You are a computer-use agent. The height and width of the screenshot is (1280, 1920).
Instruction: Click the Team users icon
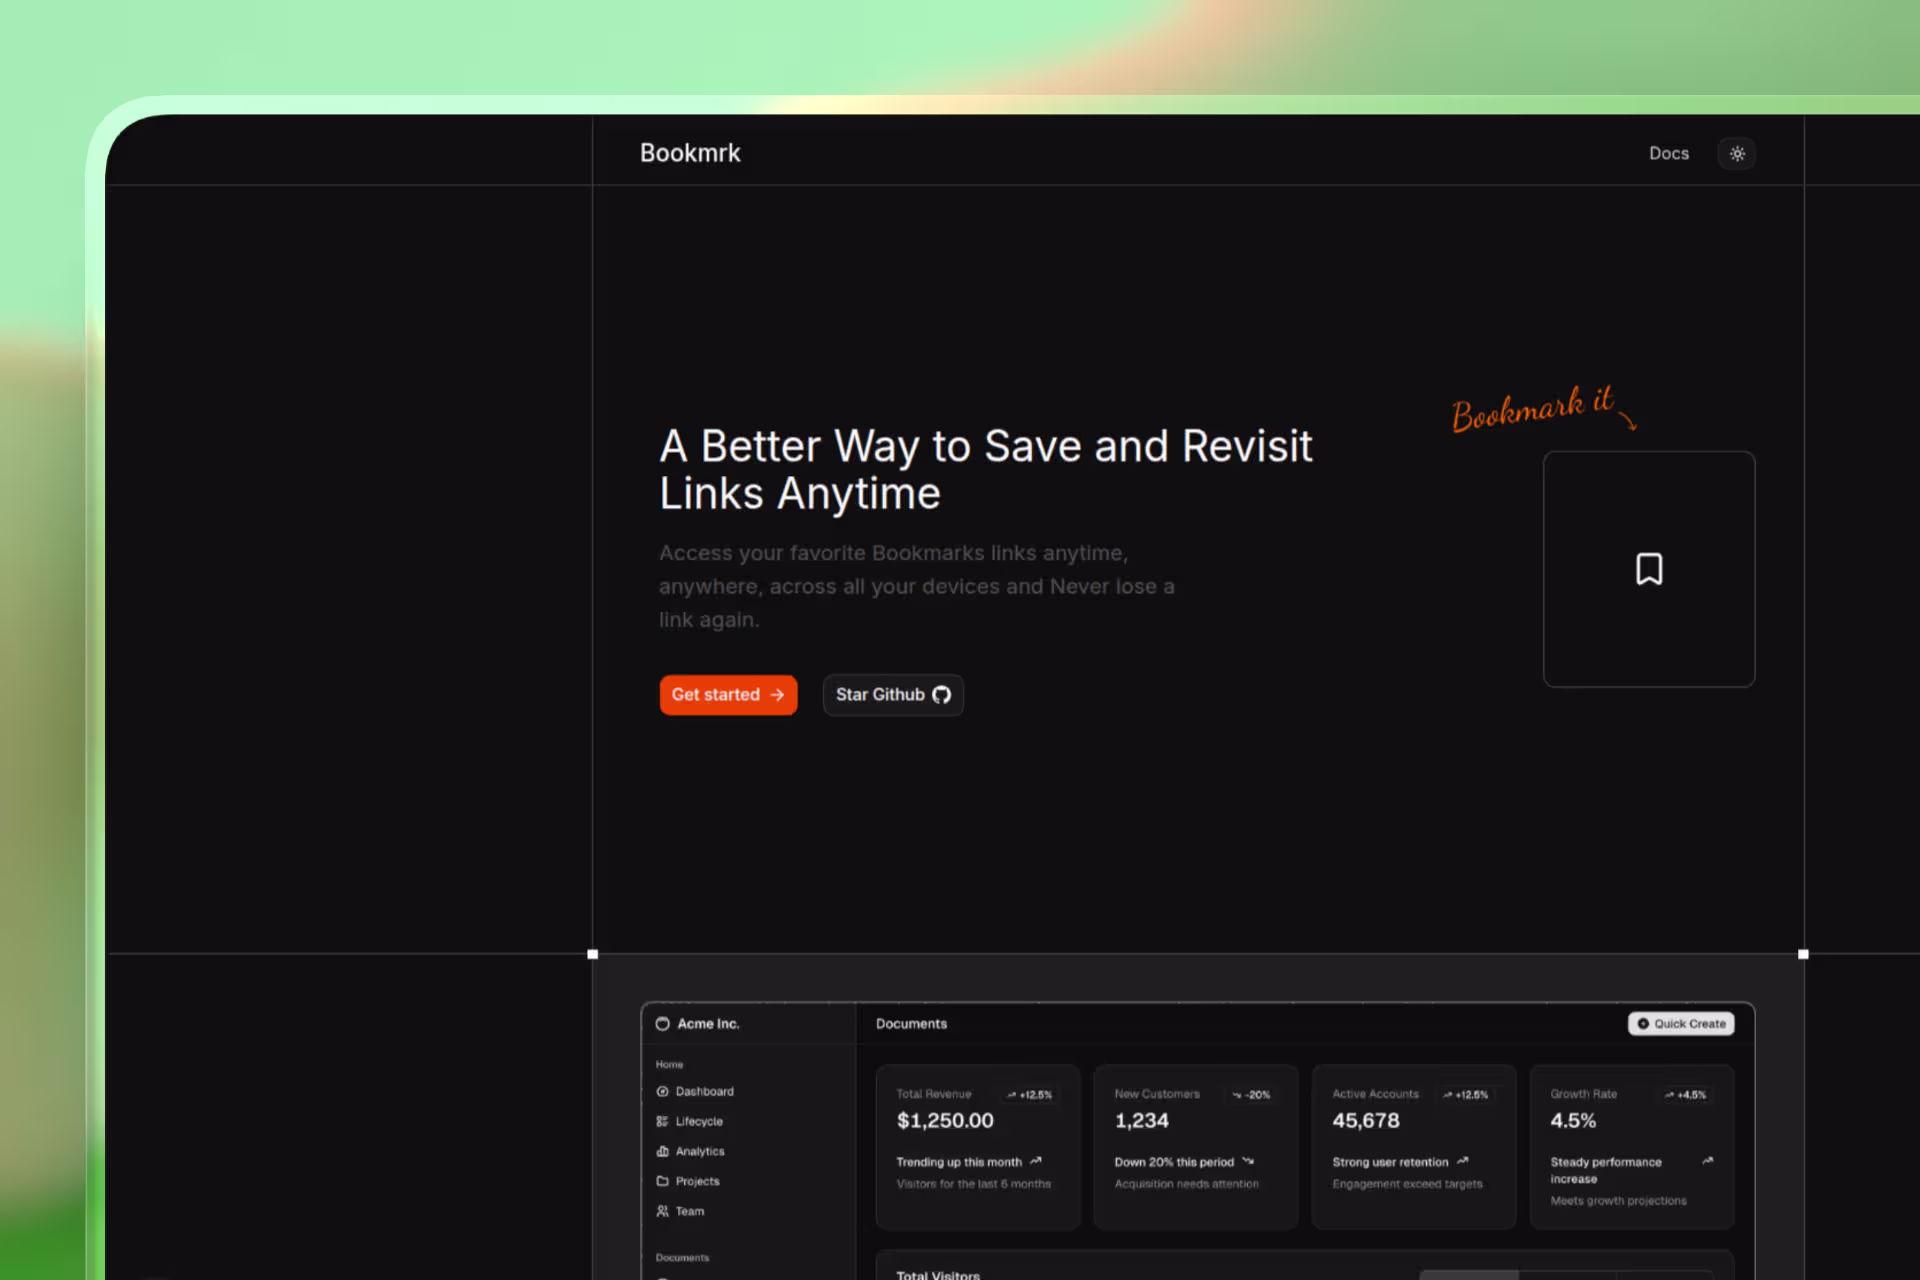[662, 1212]
